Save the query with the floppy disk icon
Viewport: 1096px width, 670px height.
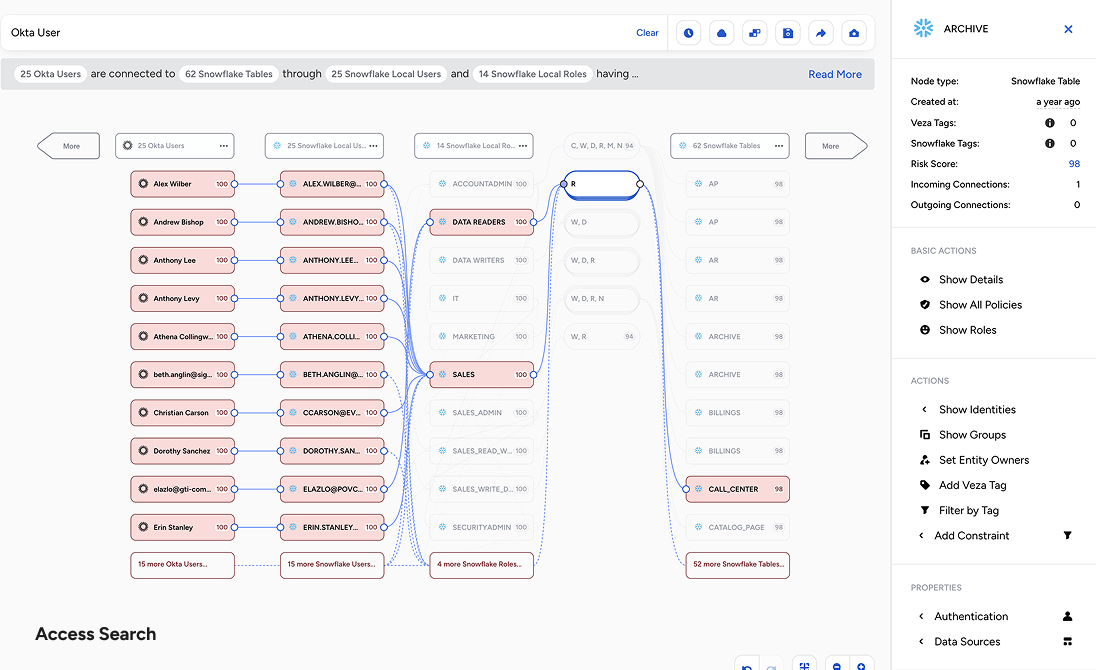788,33
